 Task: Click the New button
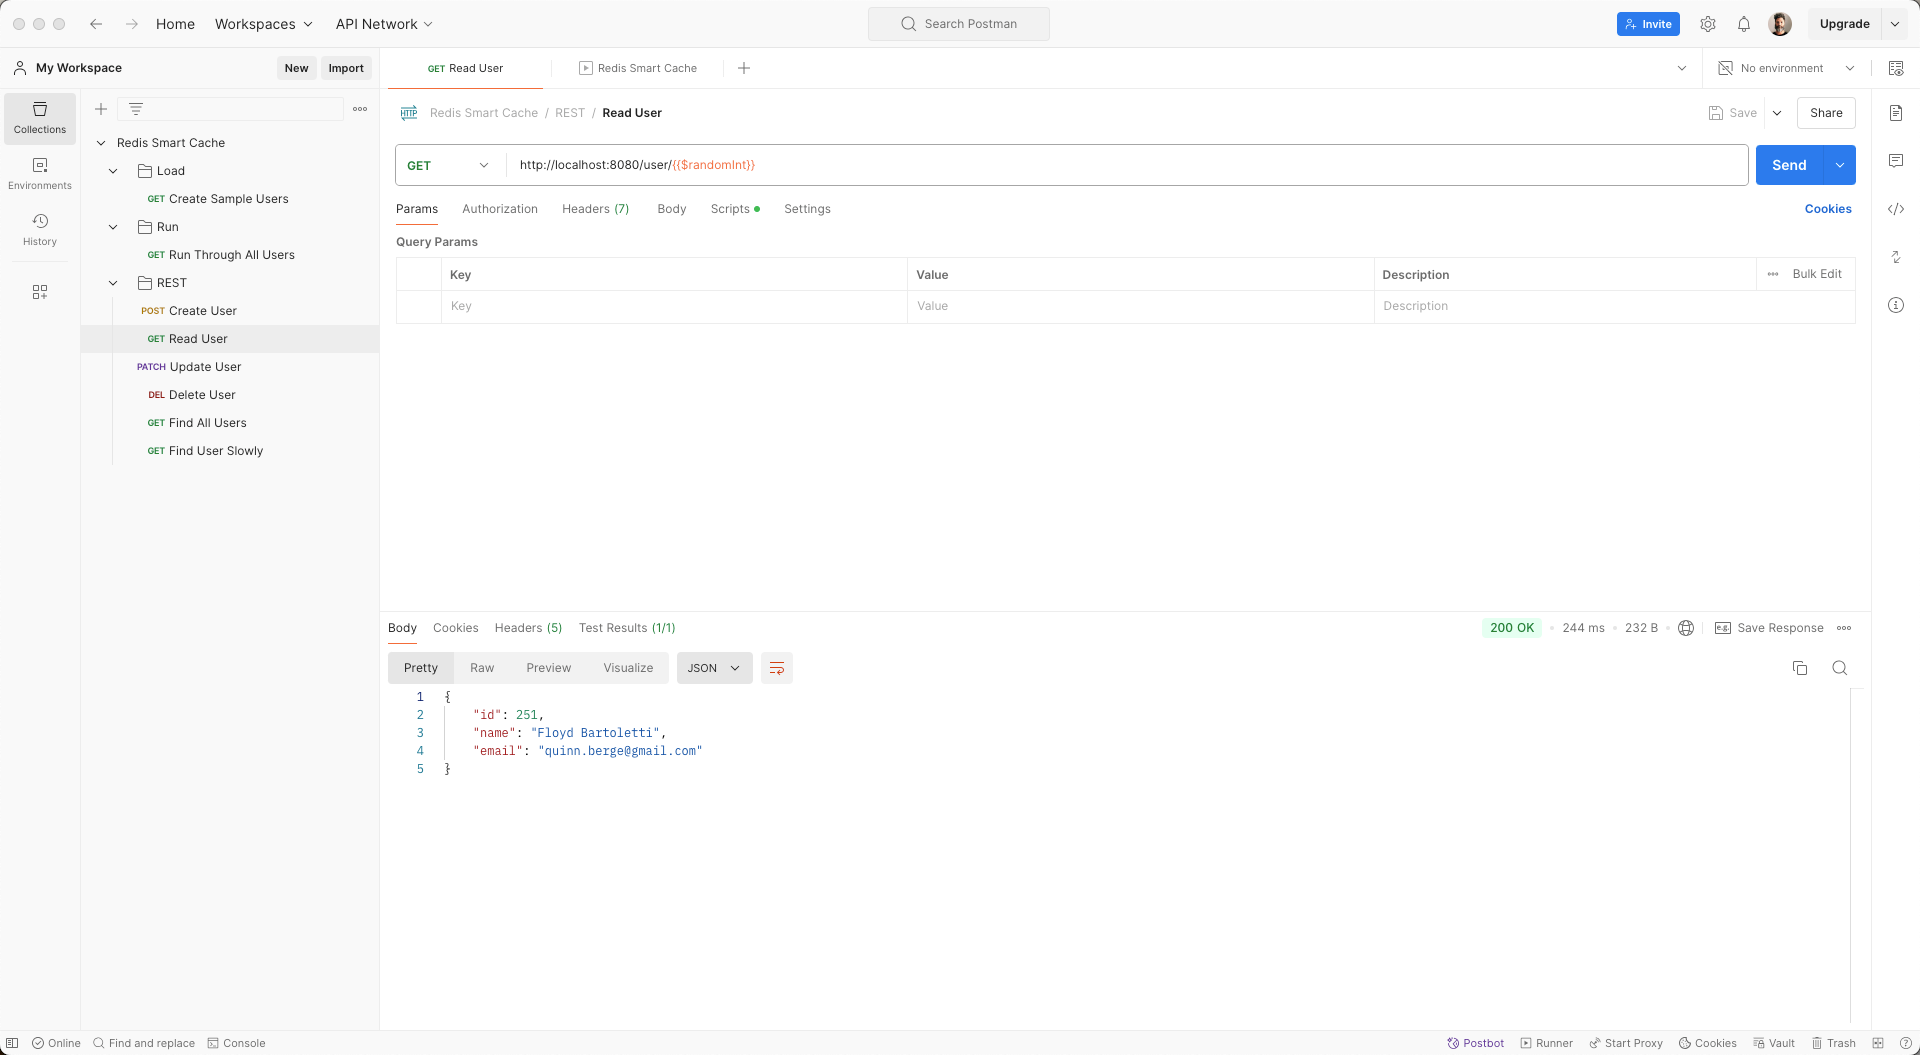point(296,68)
